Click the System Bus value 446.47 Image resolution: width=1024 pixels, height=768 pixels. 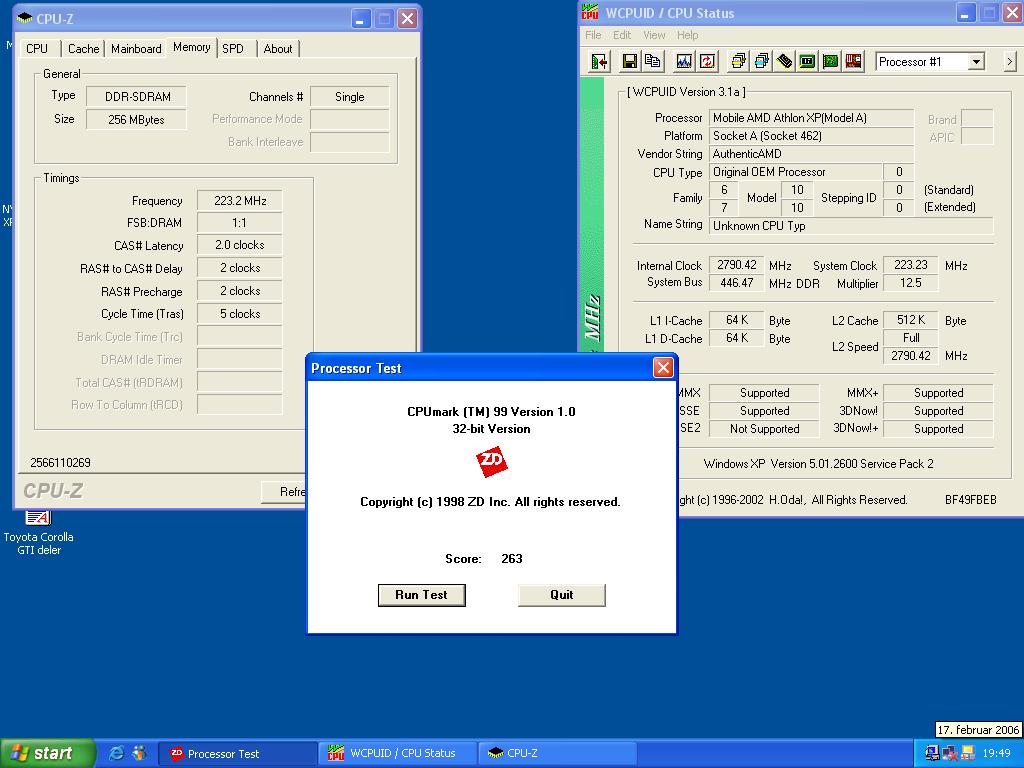pyautogui.click(x=736, y=283)
